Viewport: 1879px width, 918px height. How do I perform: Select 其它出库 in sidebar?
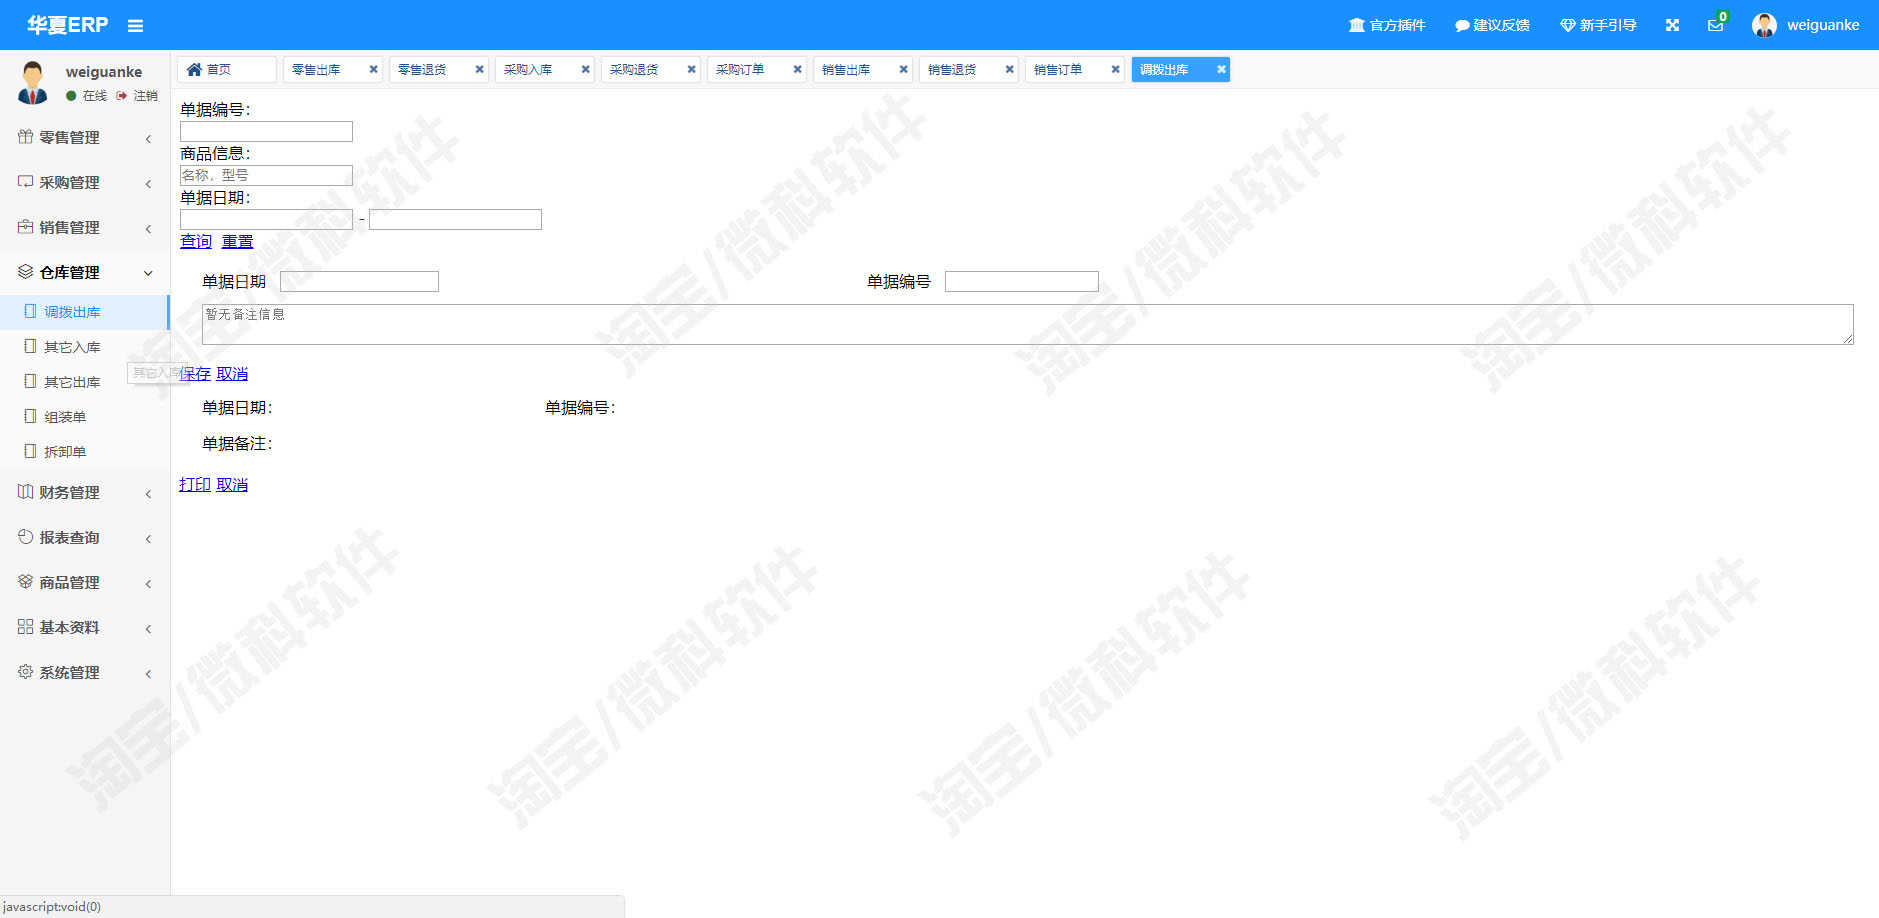tap(85, 382)
